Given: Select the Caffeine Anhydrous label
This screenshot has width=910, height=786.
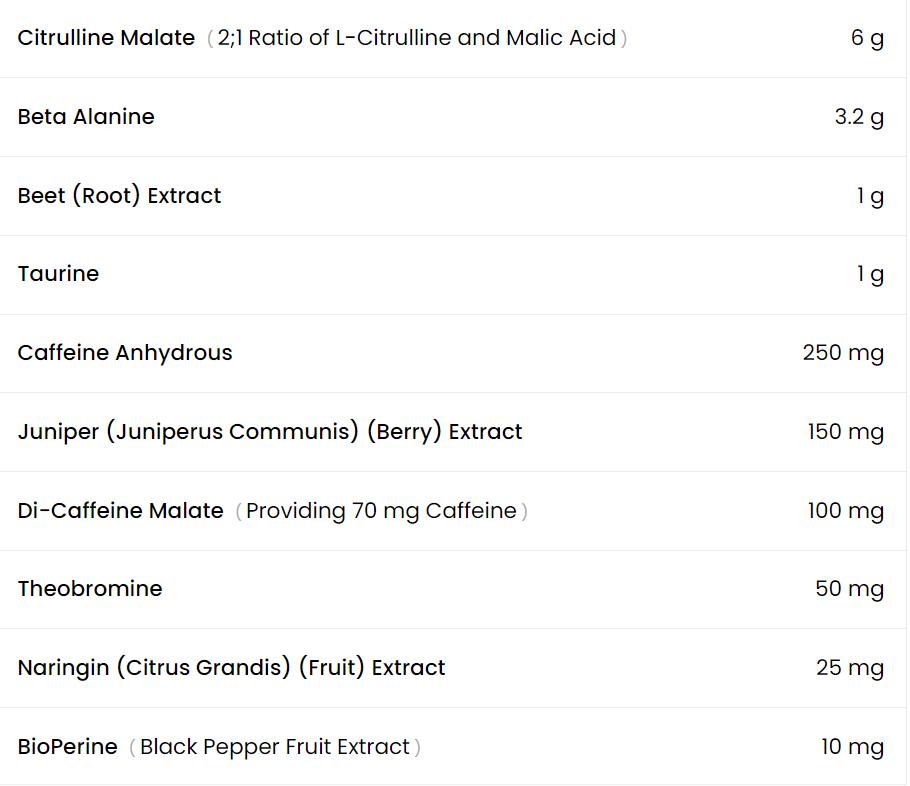Looking at the screenshot, I should 125,353.
